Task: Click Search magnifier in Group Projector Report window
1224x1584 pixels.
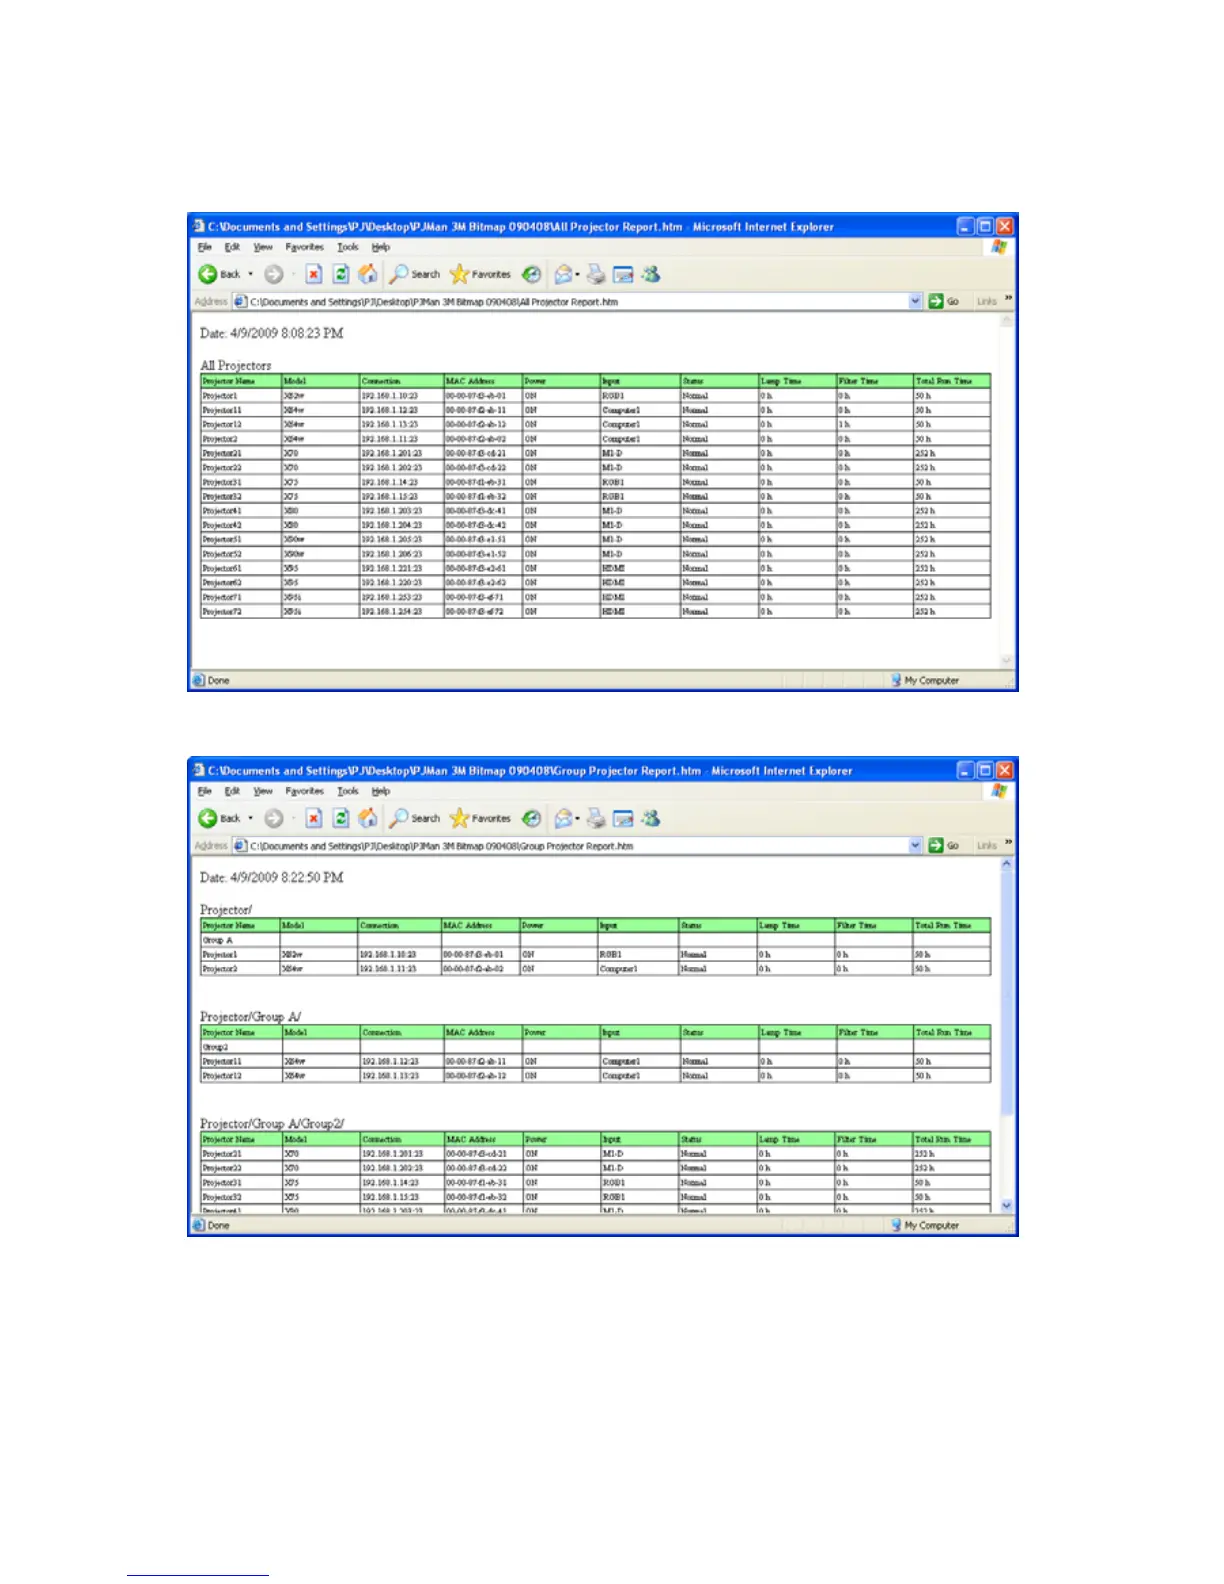Action: (x=399, y=818)
